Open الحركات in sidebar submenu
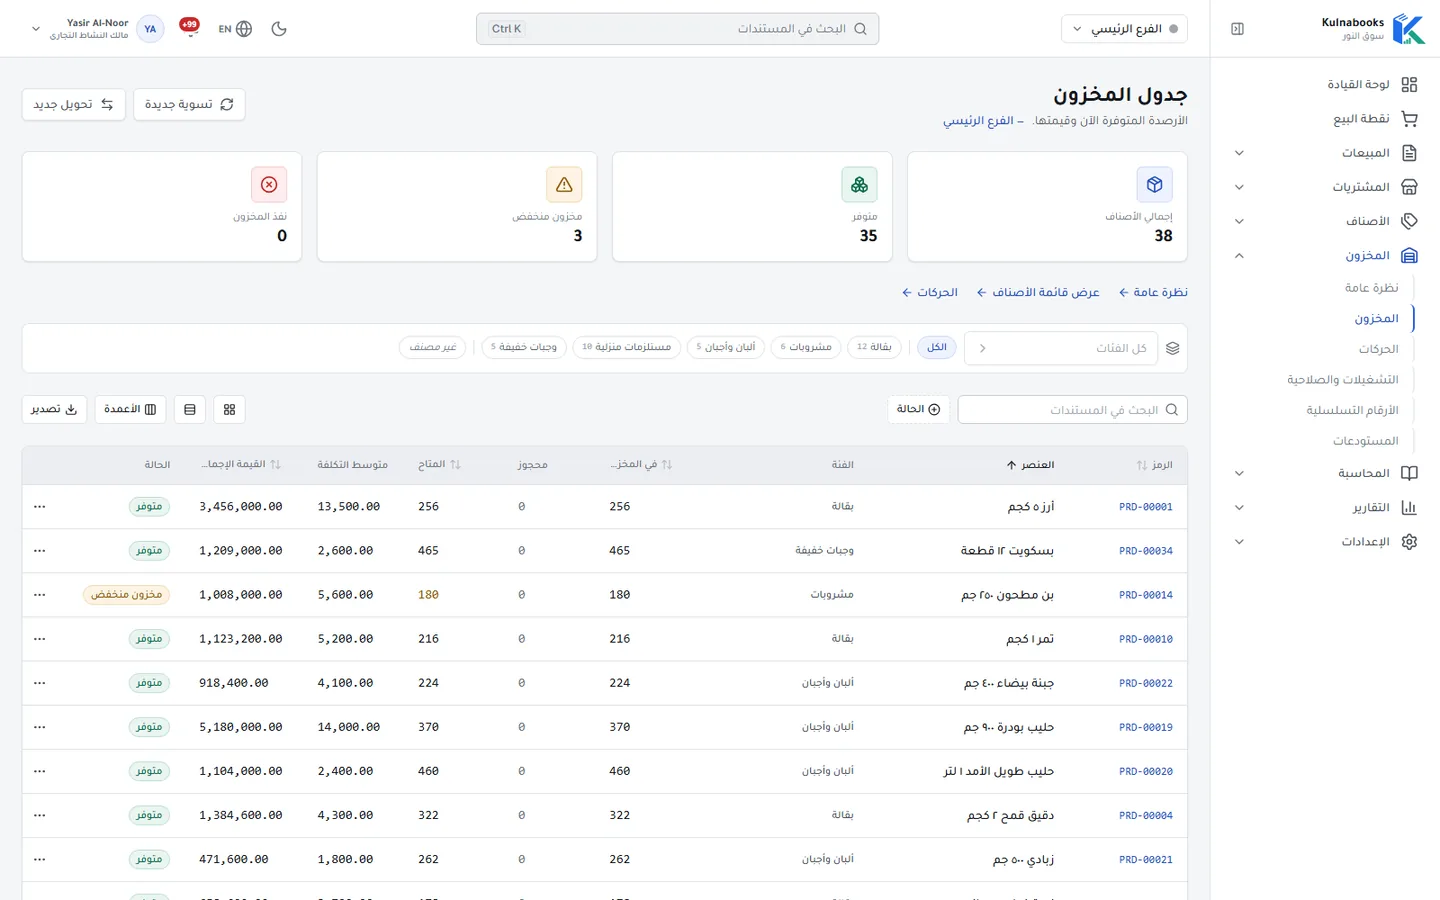1440x900 pixels. click(1378, 349)
